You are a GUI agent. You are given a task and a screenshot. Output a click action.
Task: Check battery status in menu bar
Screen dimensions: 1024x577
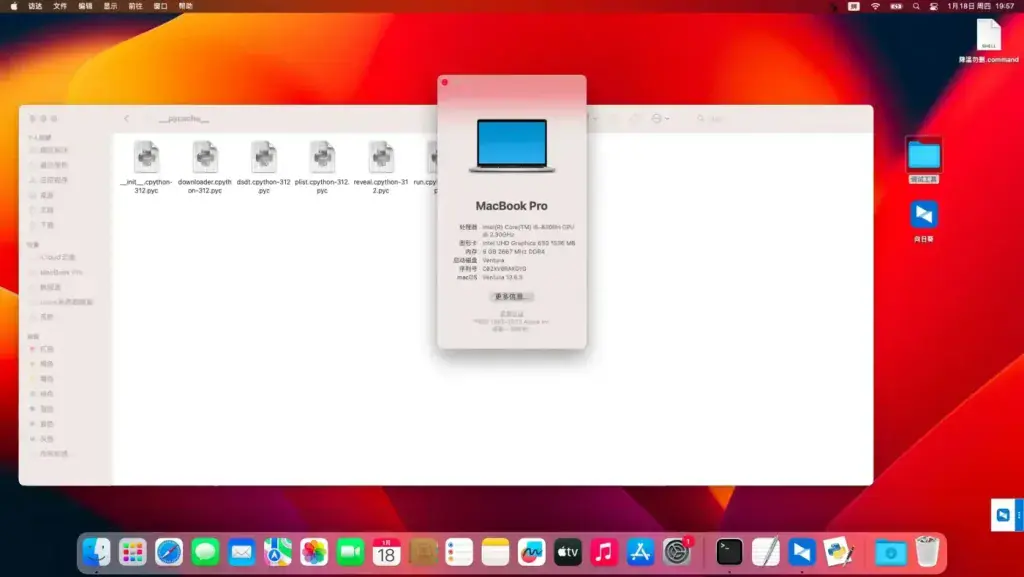click(x=896, y=6)
